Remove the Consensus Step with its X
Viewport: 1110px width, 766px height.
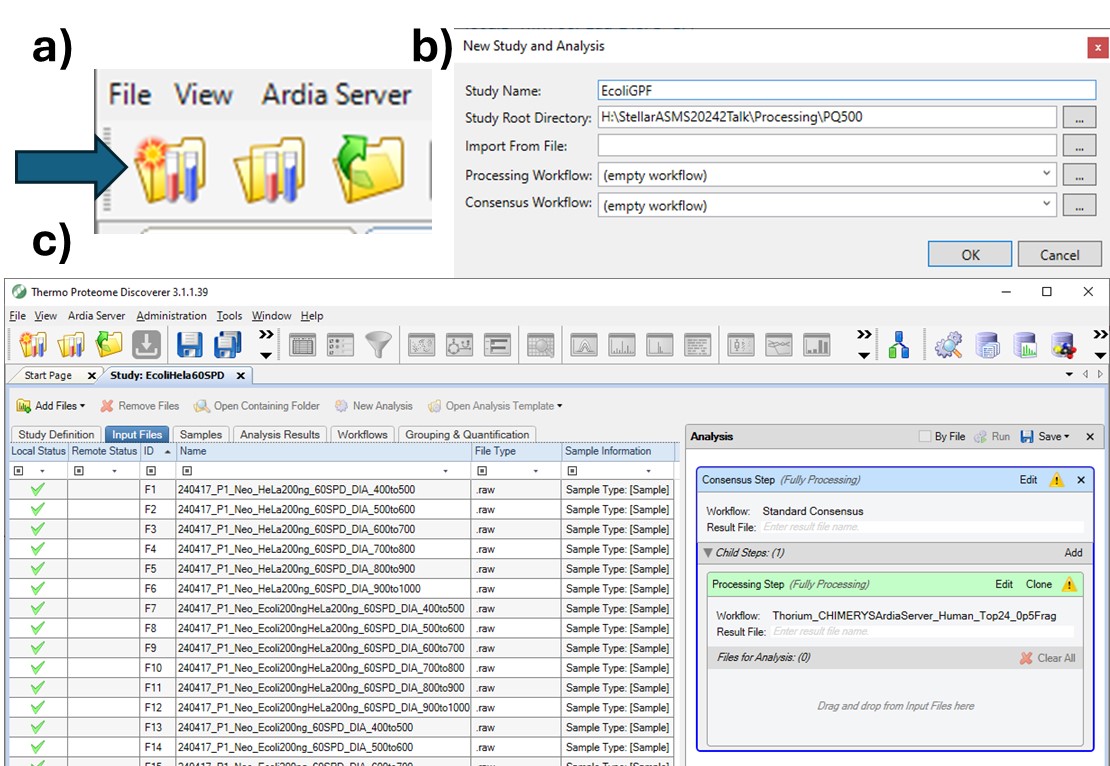[x=1081, y=480]
